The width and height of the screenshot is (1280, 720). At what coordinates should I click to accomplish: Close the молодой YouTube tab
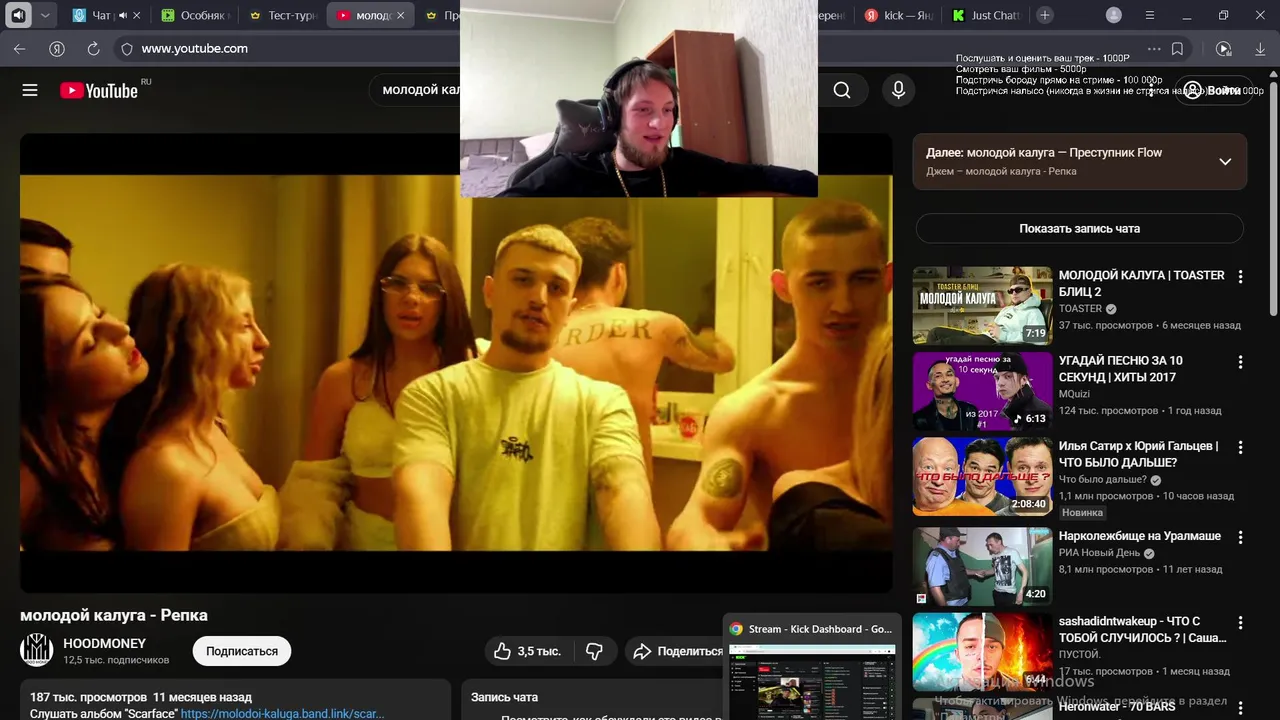click(401, 15)
